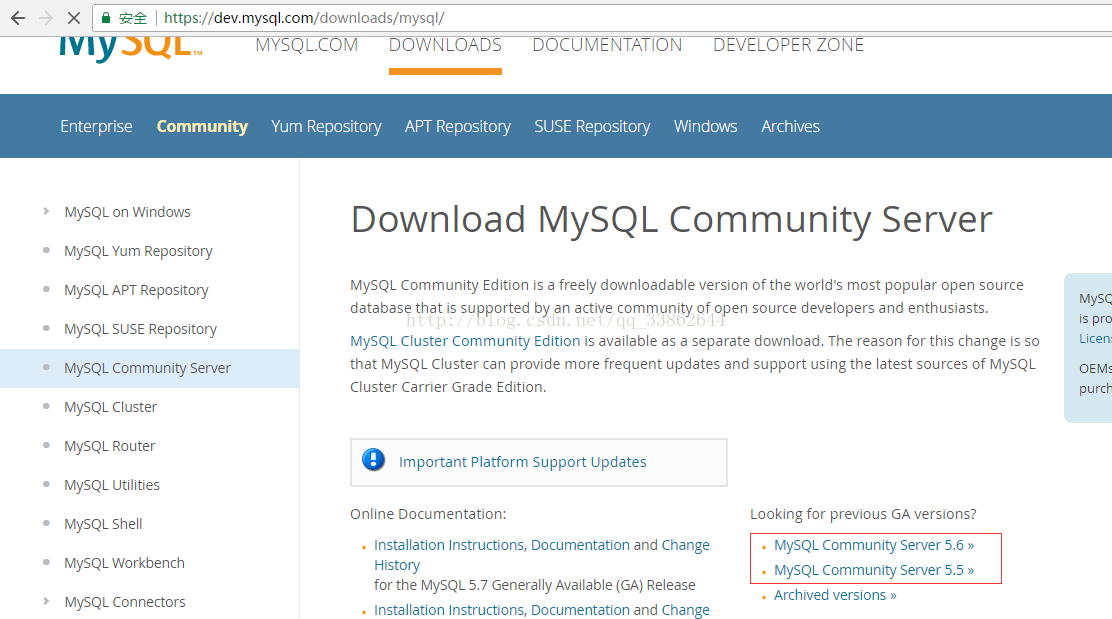The width and height of the screenshot is (1112, 619).
Task: Click the address bar URL field
Action: point(603,18)
